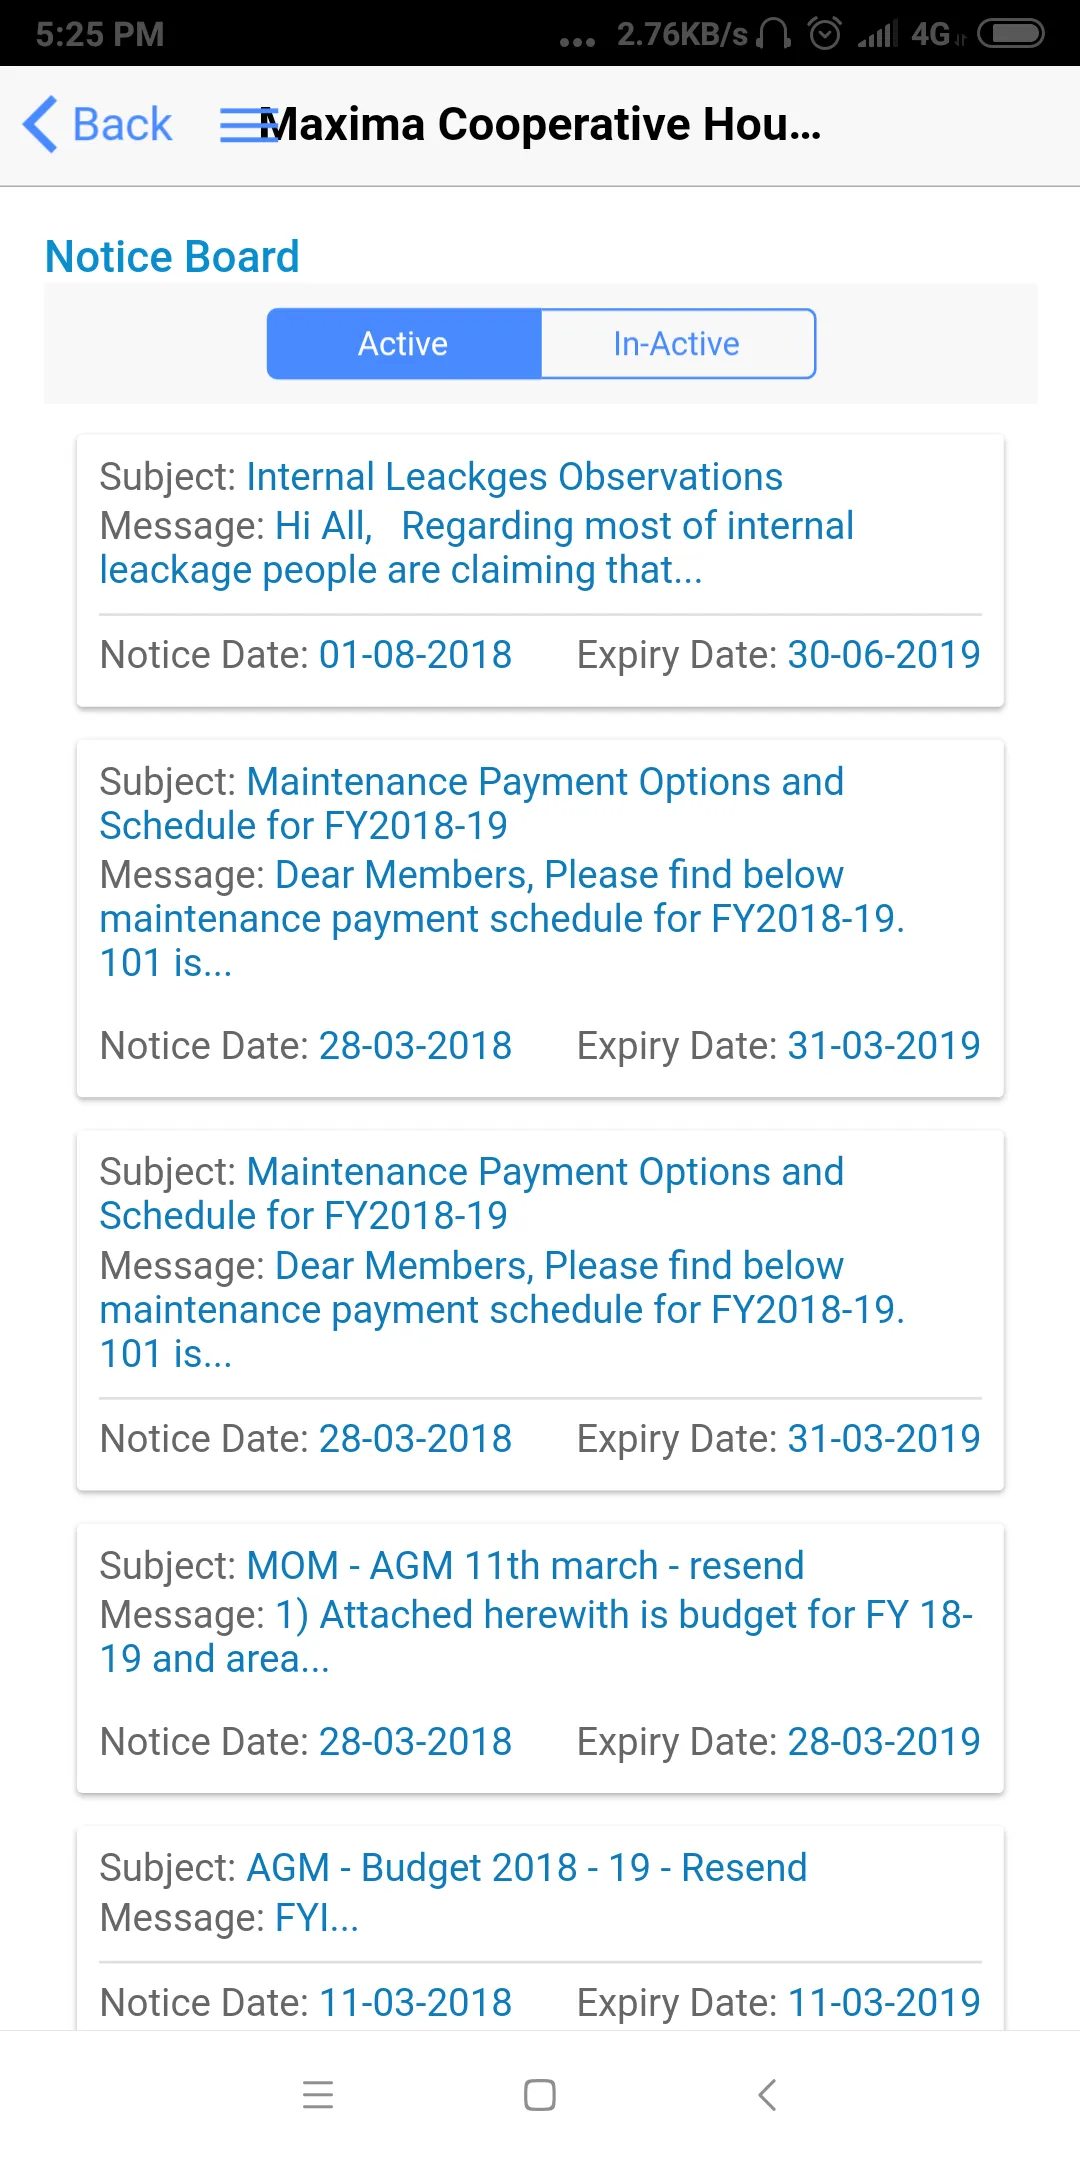Open MOM - AGM 11th march notice
Viewport: 1080px width, 2160px height.
click(540, 1658)
